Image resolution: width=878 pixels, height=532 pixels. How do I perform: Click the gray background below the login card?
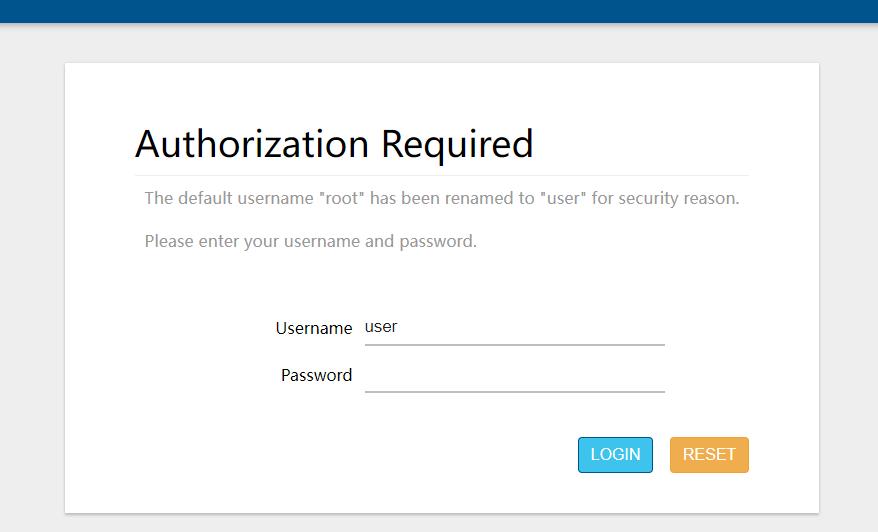click(439, 523)
